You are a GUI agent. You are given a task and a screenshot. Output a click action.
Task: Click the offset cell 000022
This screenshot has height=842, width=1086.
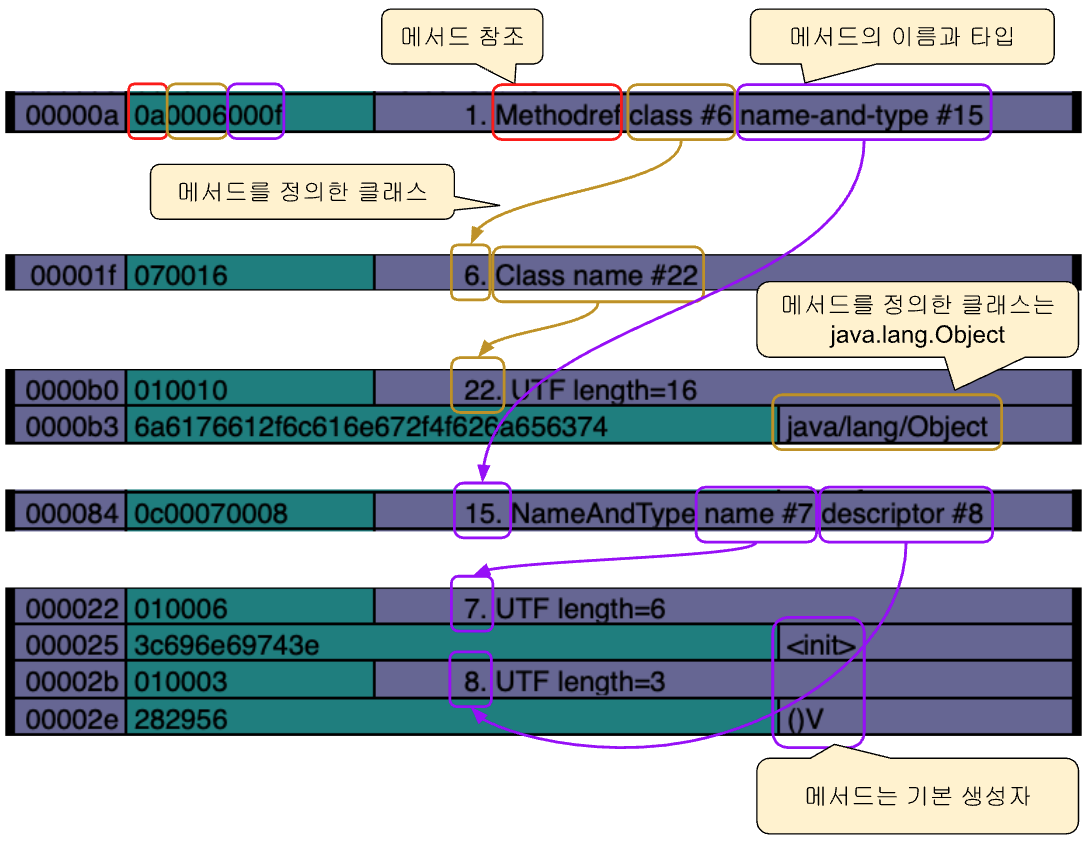coord(71,609)
